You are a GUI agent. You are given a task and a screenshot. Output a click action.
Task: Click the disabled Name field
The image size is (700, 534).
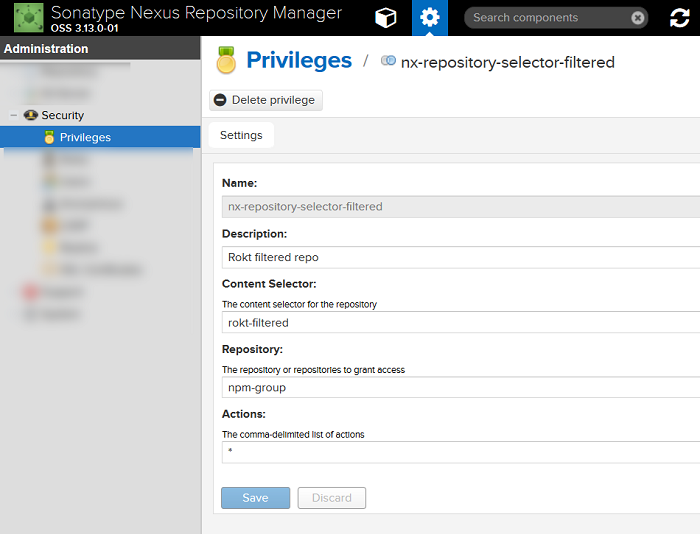pos(461,207)
